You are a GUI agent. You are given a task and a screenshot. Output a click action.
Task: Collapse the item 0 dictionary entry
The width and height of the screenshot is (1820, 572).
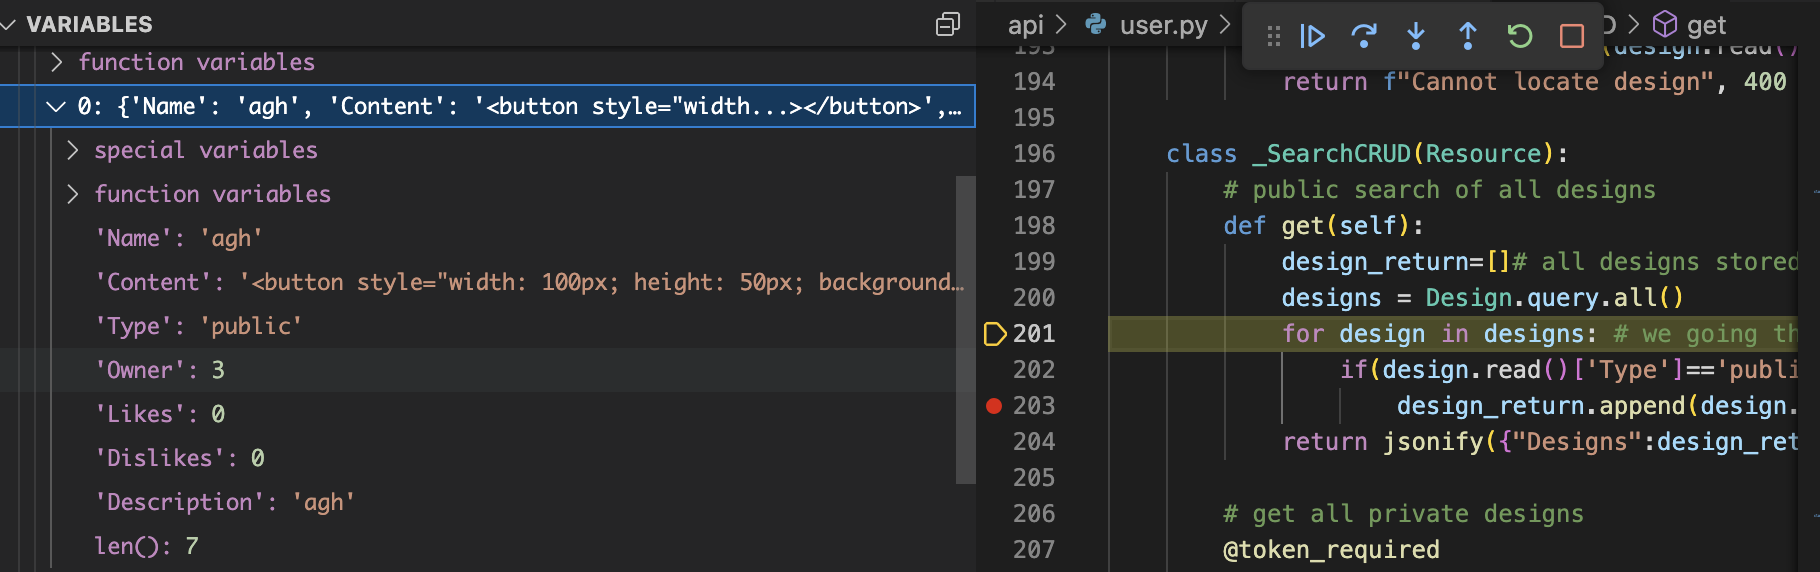coord(56,106)
